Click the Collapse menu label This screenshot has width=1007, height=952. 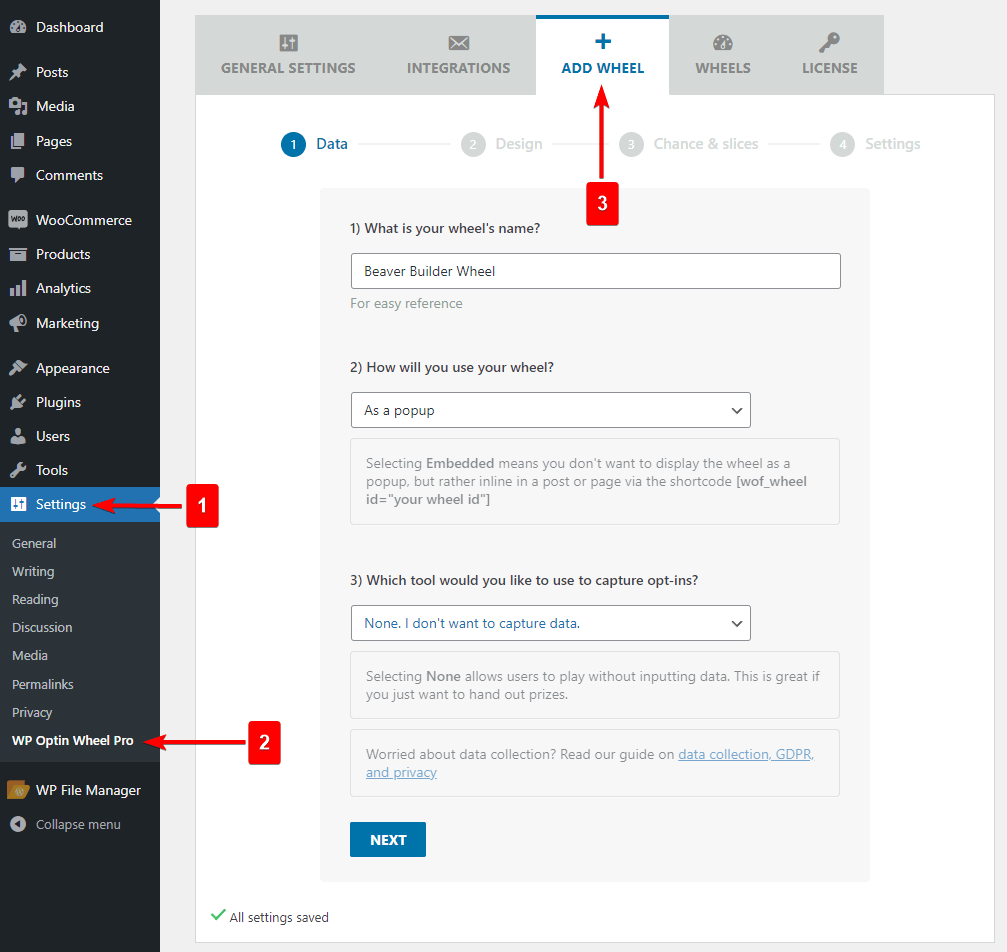[78, 824]
